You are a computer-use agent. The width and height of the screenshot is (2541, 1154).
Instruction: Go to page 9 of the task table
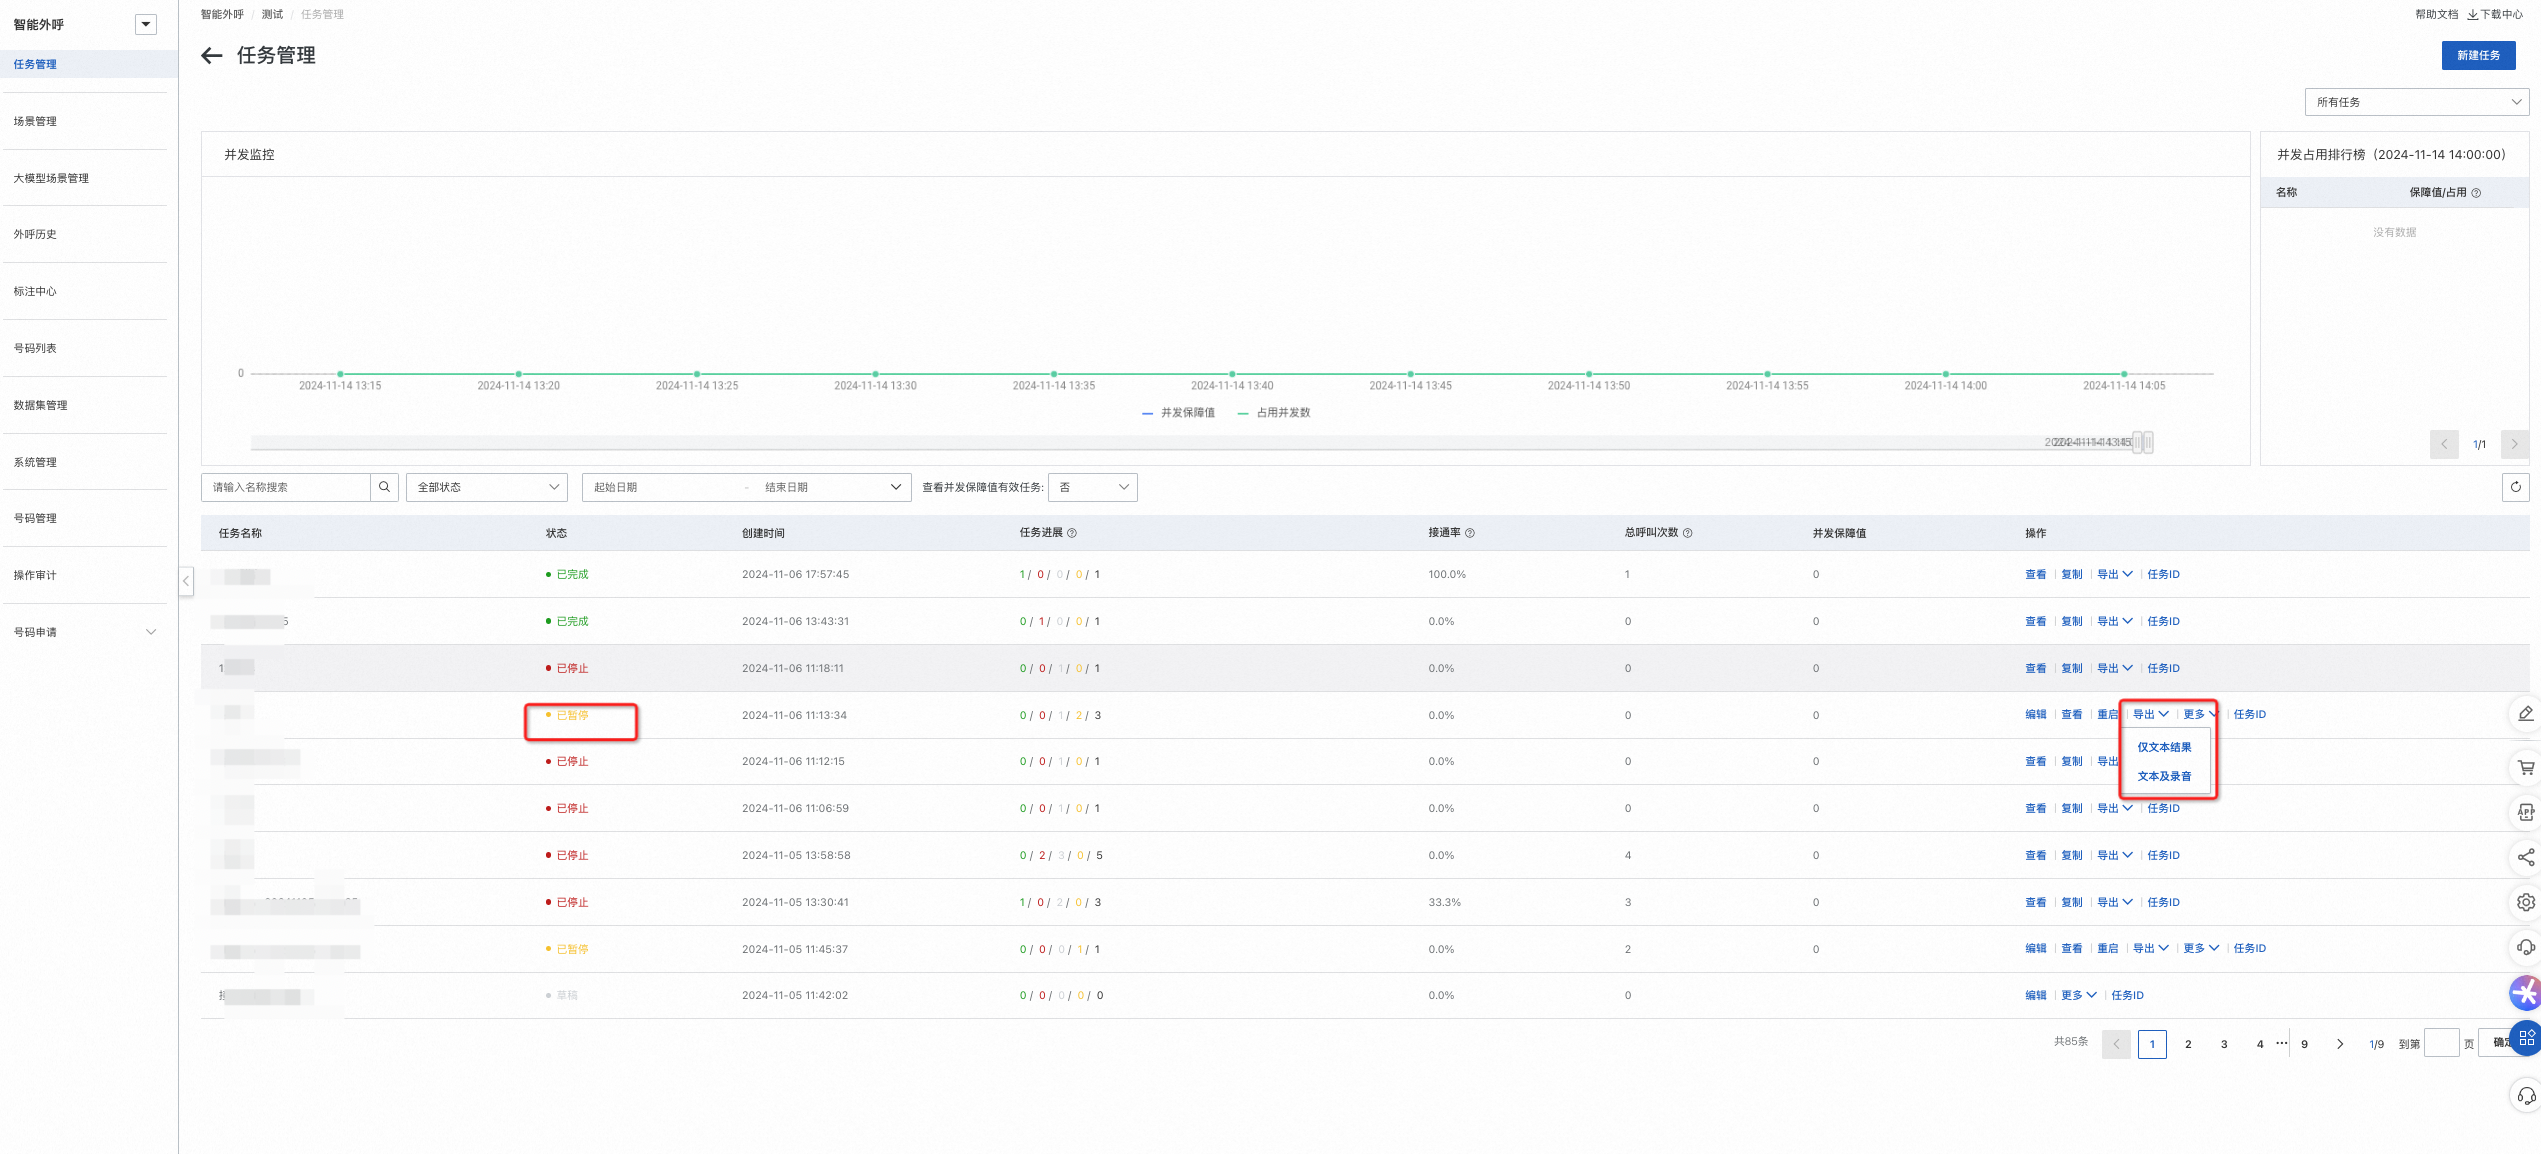pyautogui.click(x=2304, y=1044)
